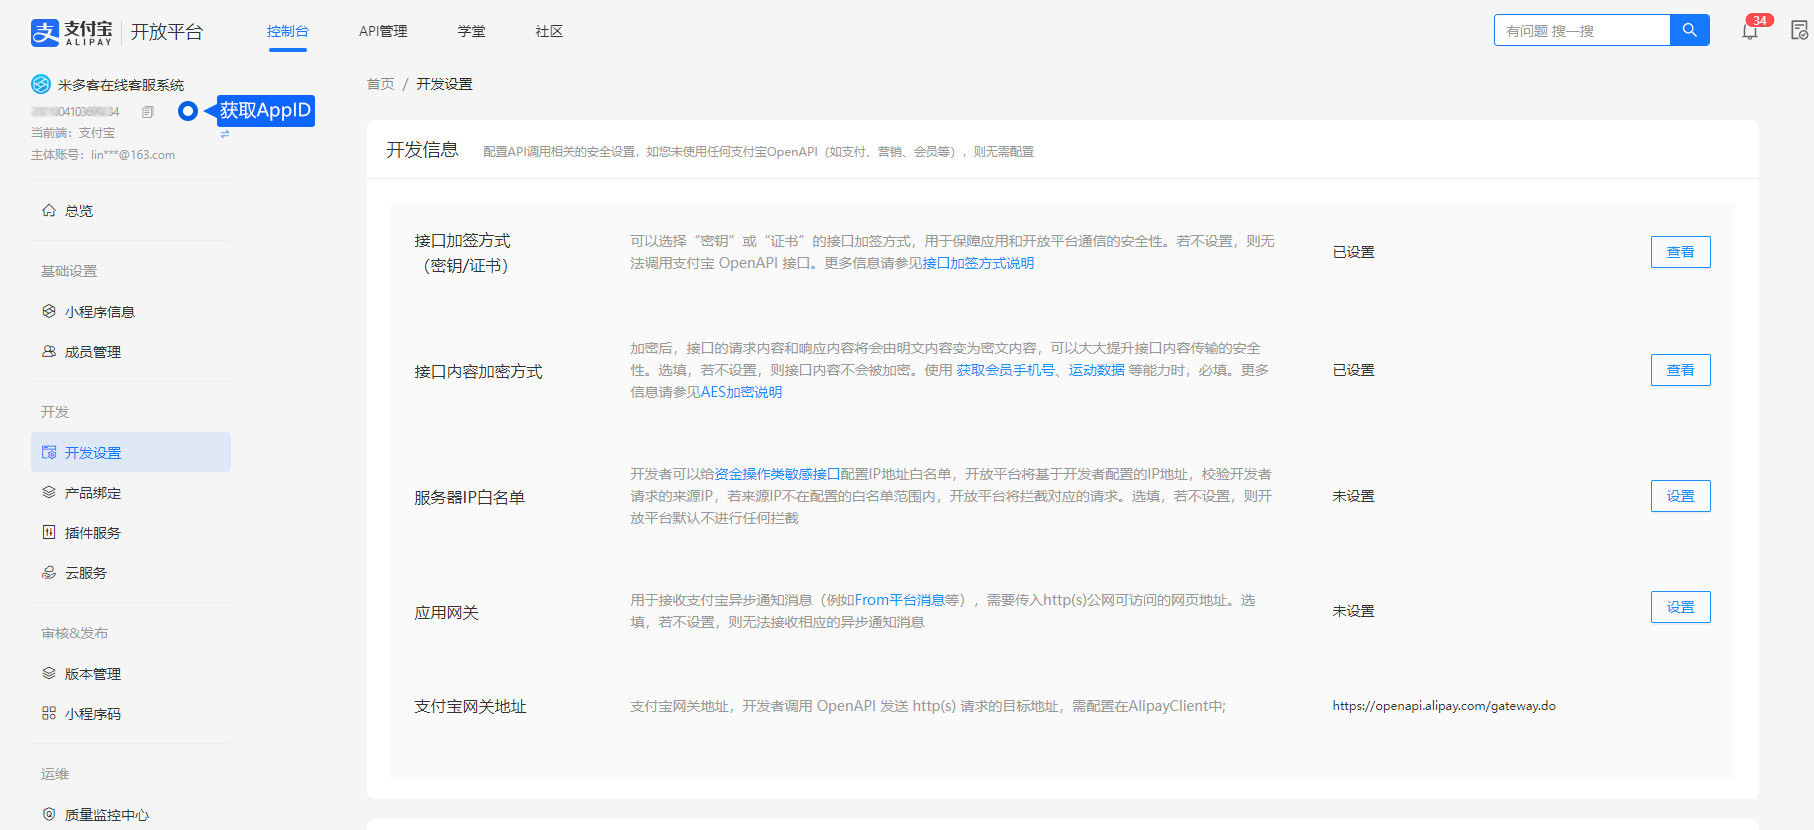Open 小程序信息 in the sidebar
The image size is (1814, 830).
pyautogui.click(x=99, y=312)
